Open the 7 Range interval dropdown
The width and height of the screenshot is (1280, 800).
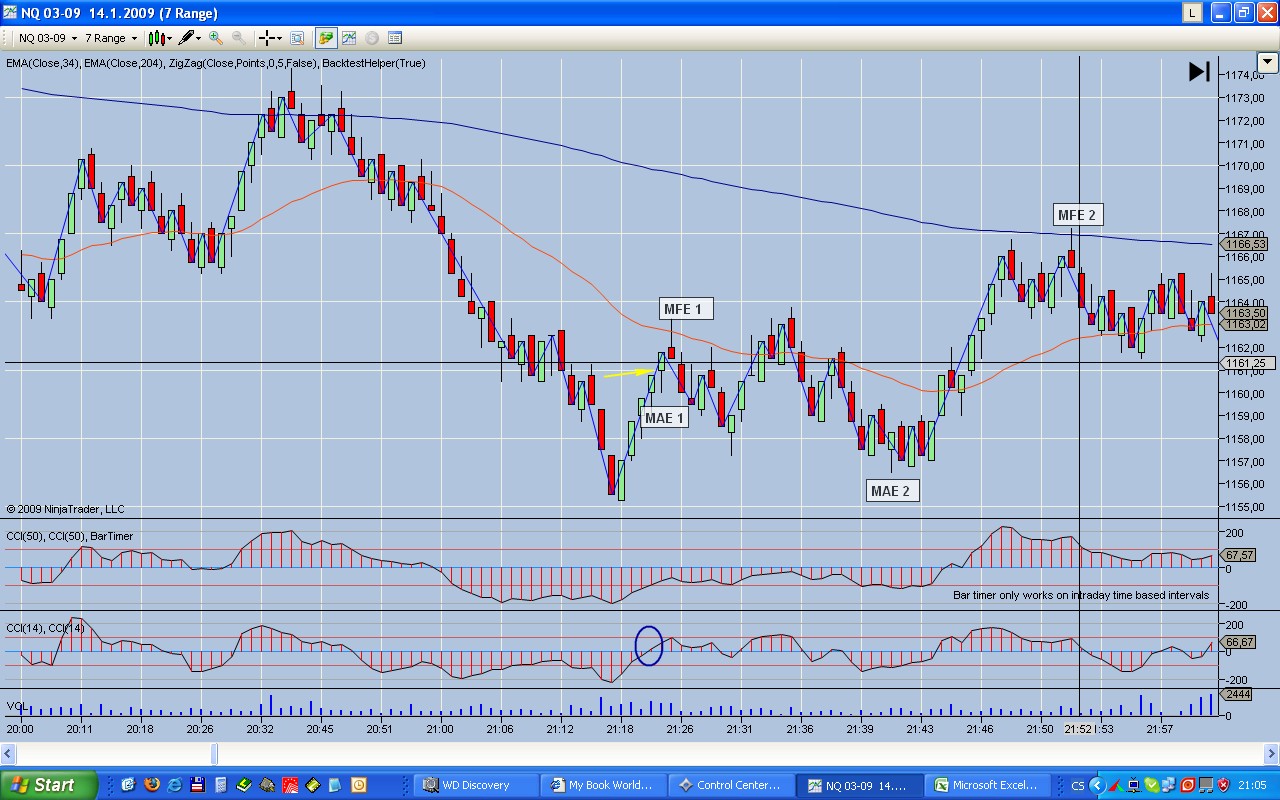point(110,38)
